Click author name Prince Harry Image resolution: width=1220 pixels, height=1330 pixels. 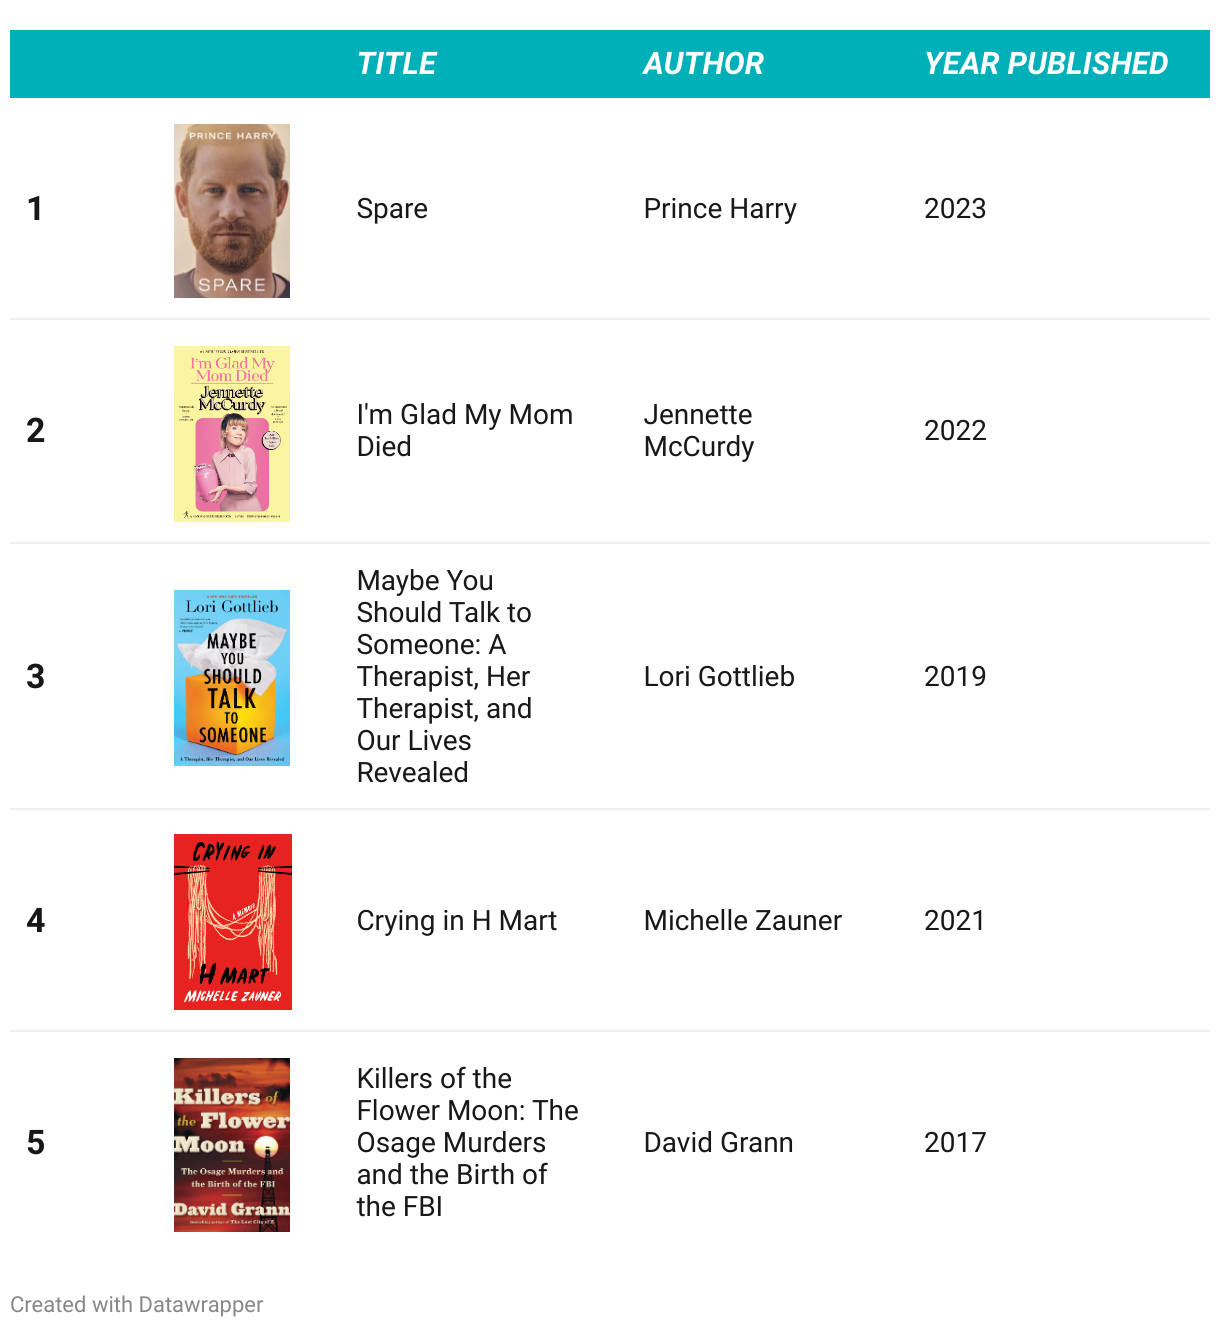pyautogui.click(x=720, y=209)
